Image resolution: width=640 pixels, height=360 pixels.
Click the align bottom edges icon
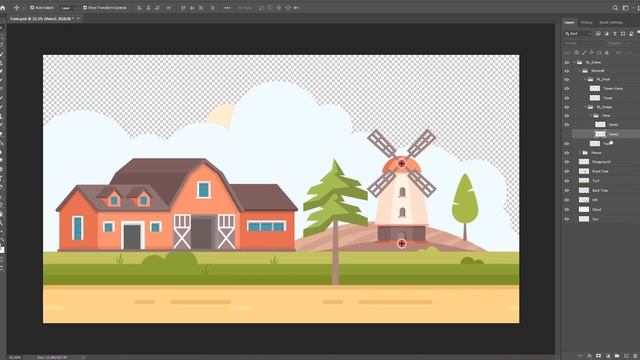click(x=201, y=8)
